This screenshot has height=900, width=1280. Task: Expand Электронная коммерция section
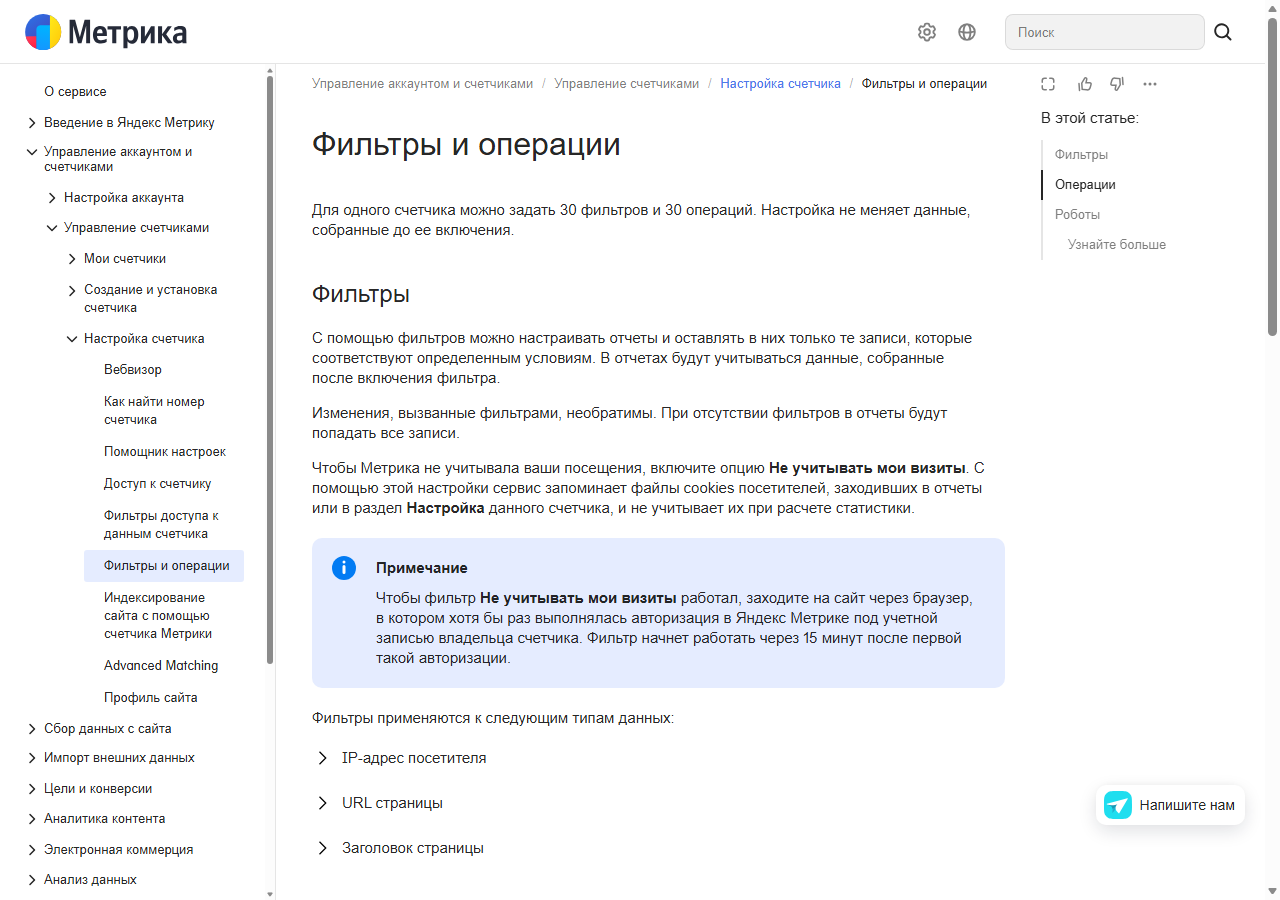[32, 850]
